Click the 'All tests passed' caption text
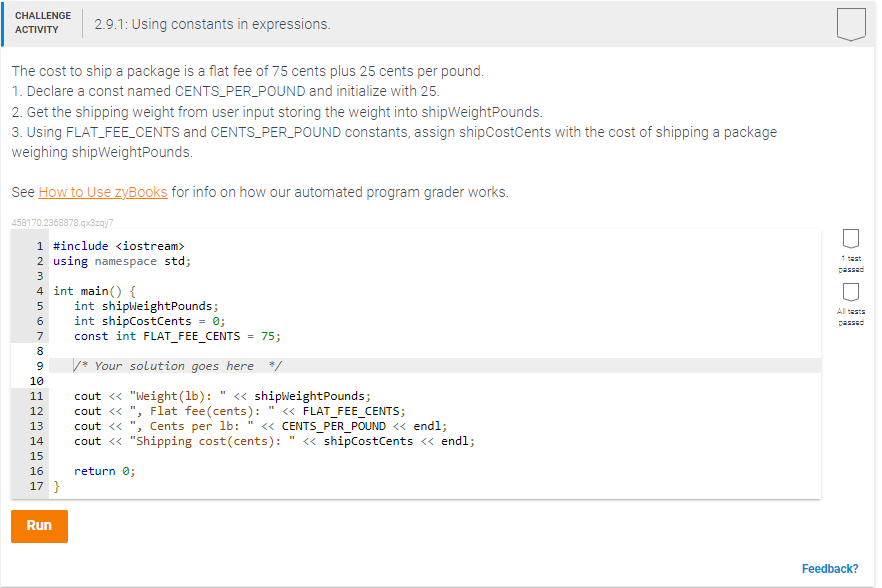Screen dimensions: 882x588 [x=851, y=315]
